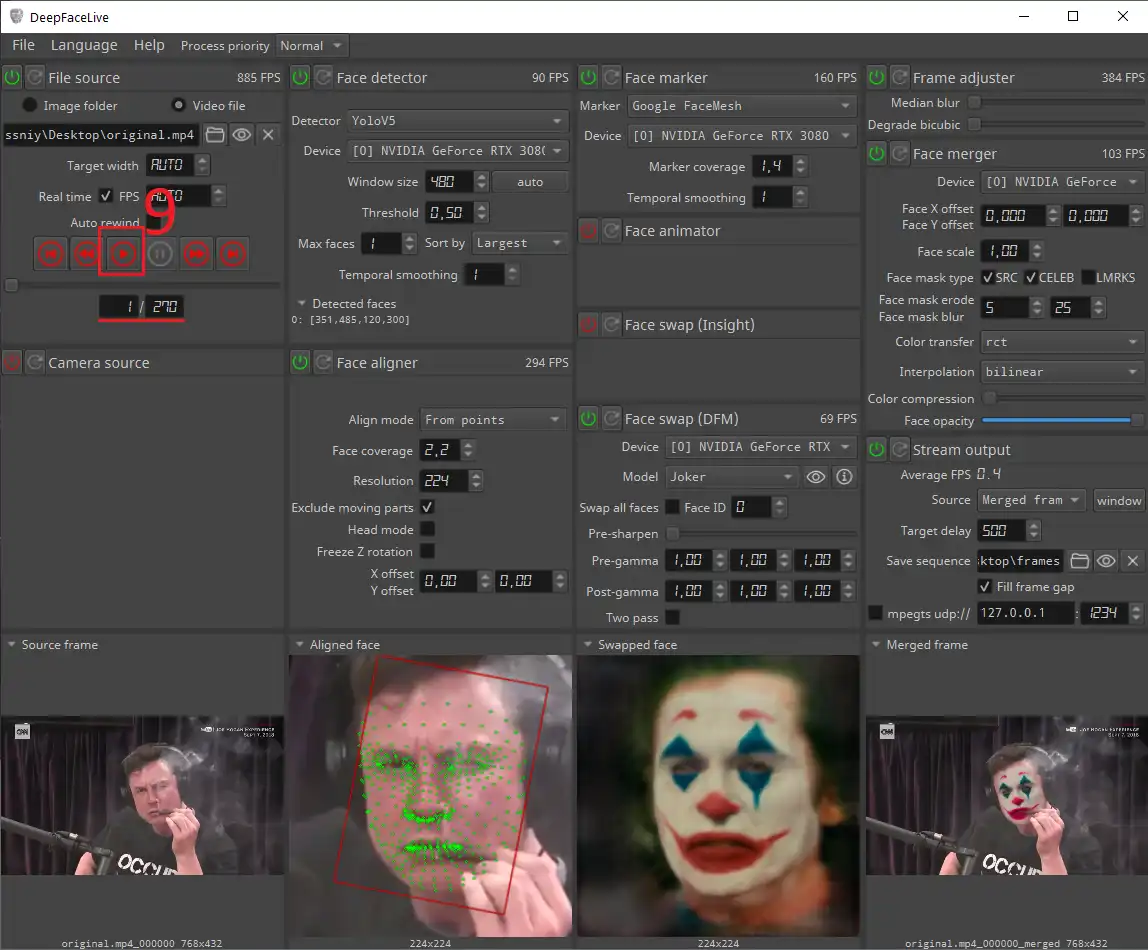This screenshot has height=950, width=1148.
Task: Open the Help menu
Action: click(x=149, y=45)
